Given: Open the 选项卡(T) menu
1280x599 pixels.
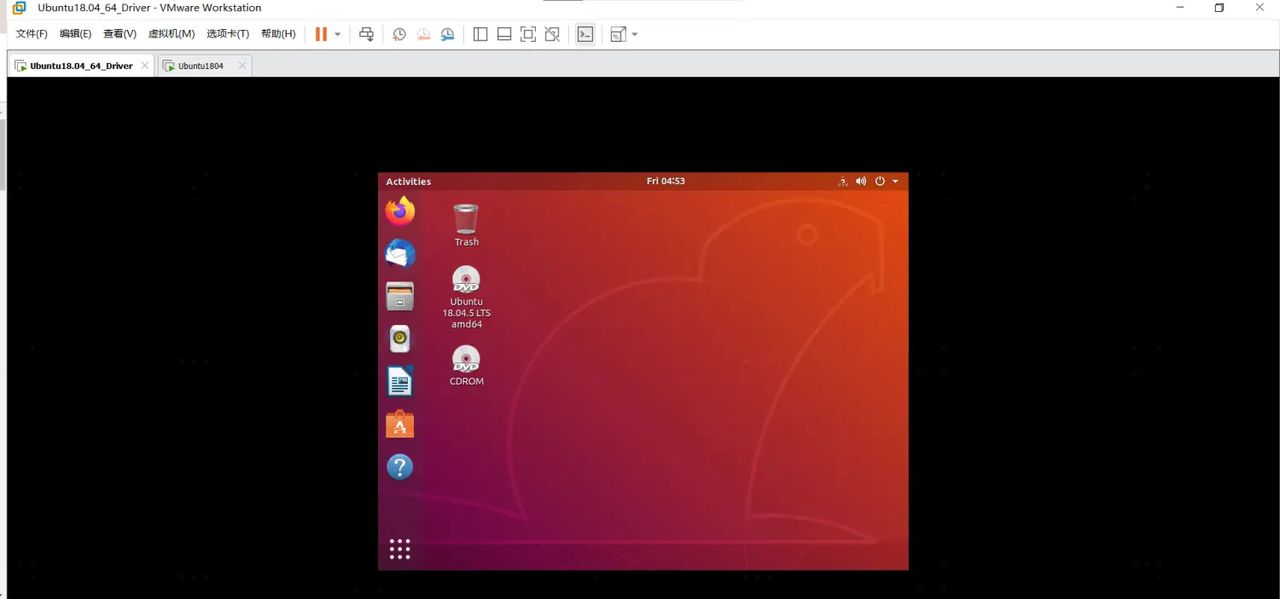Looking at the screenshot, I should tap(227, 34).
